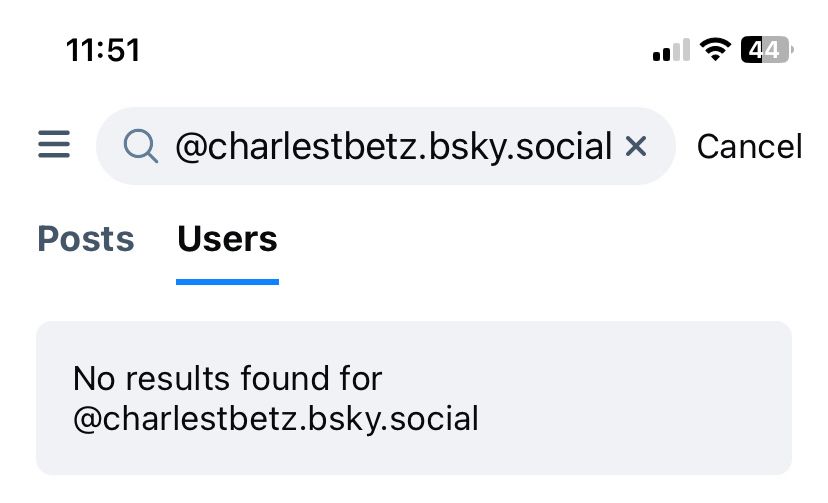Tap the number 44 on the battery
The width and height of the screenshot is (828, 503).
pos(764,50)
